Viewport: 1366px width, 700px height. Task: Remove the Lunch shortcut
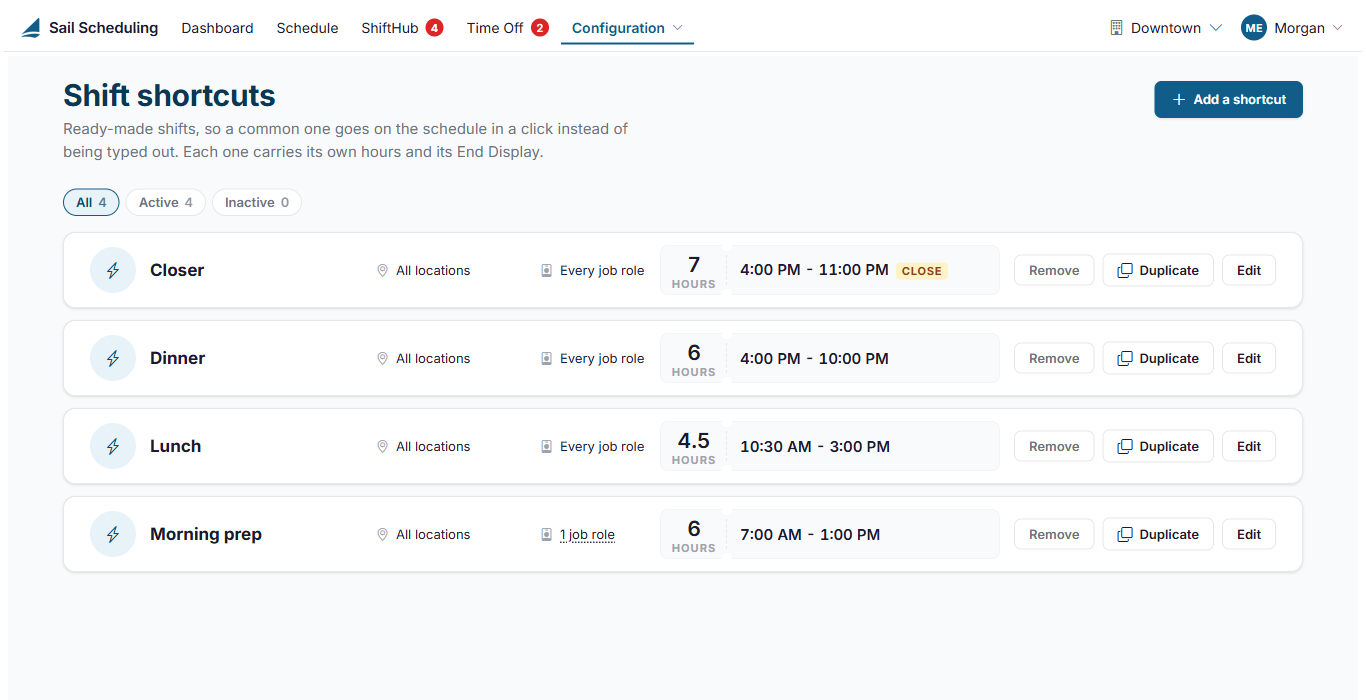pos(1054,446)
